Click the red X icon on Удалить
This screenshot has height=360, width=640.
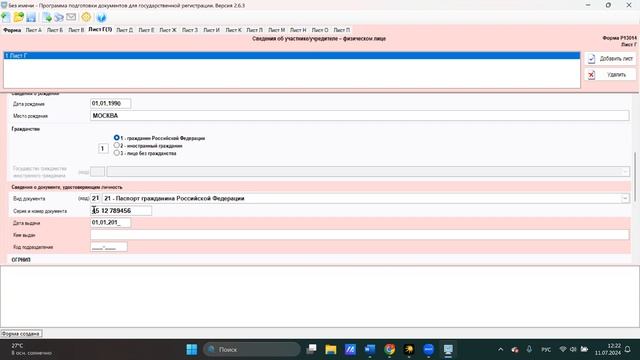[x=591, y=75]
